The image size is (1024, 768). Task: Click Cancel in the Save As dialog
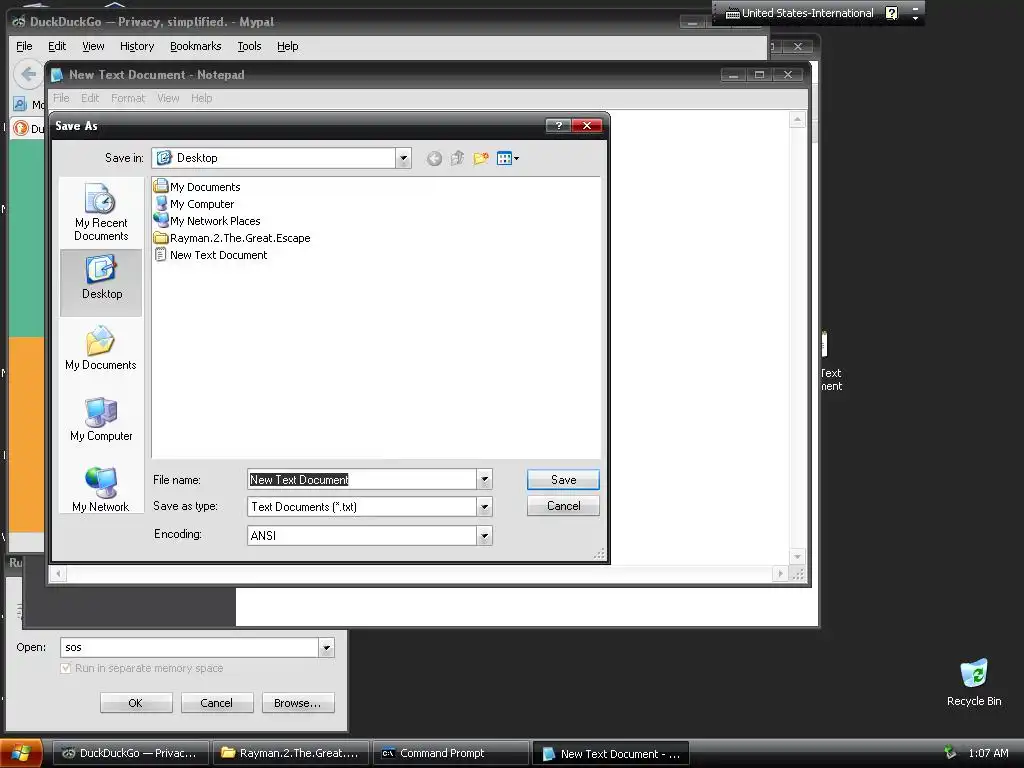pos(563,506)
